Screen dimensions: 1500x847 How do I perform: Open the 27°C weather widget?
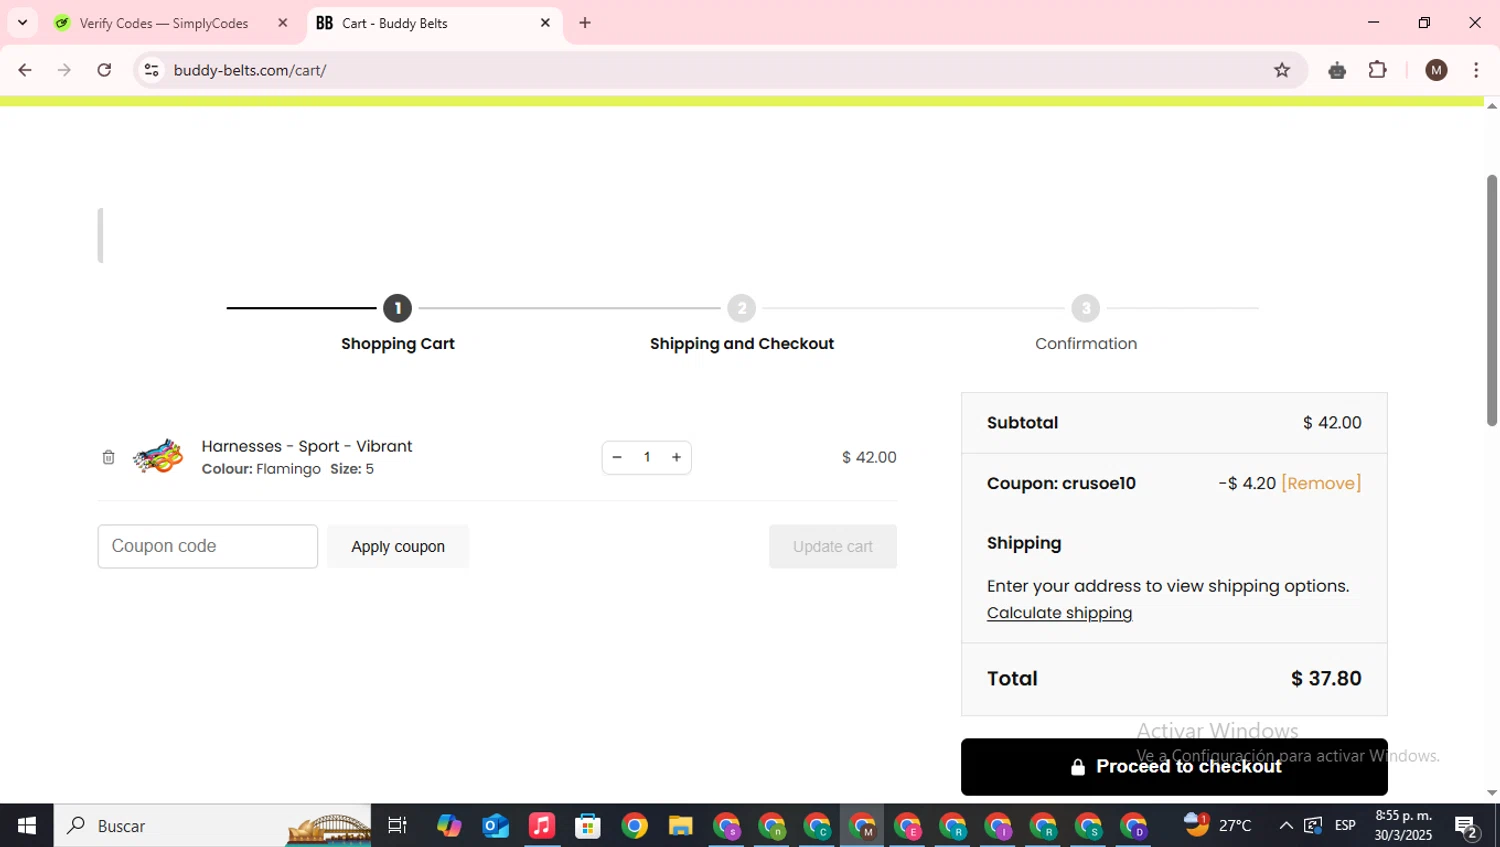click(1218, 826)
